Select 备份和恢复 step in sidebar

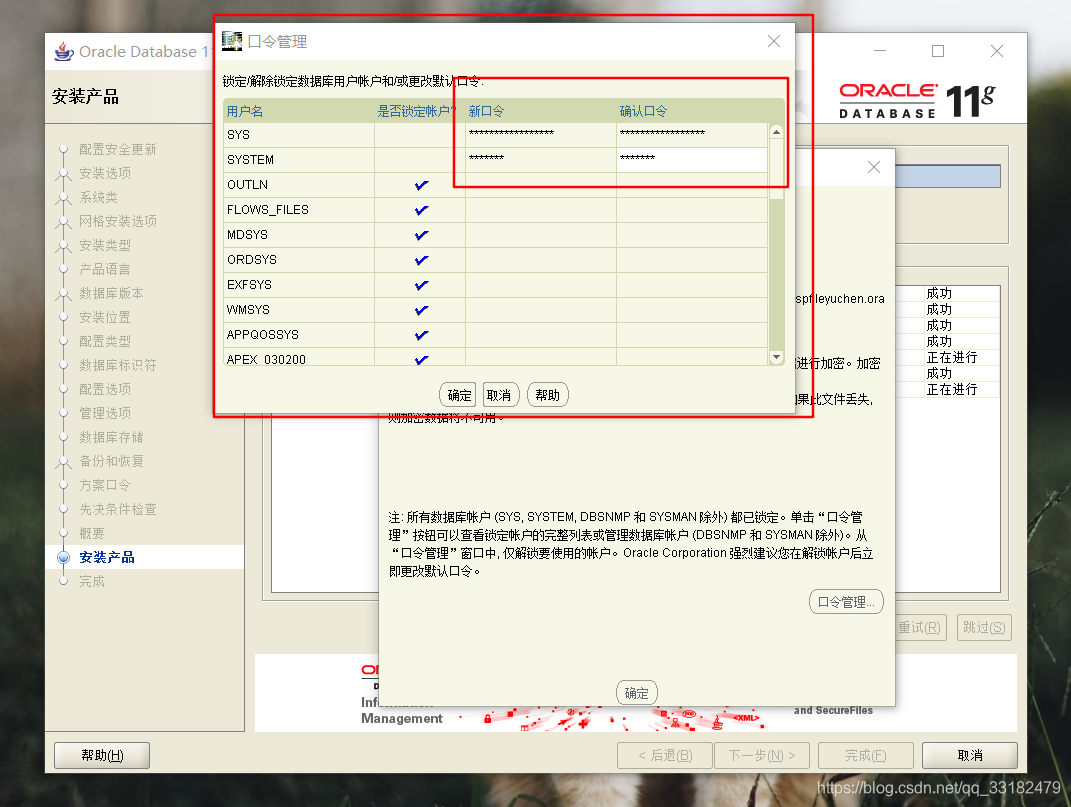click(x=111, y=461)
